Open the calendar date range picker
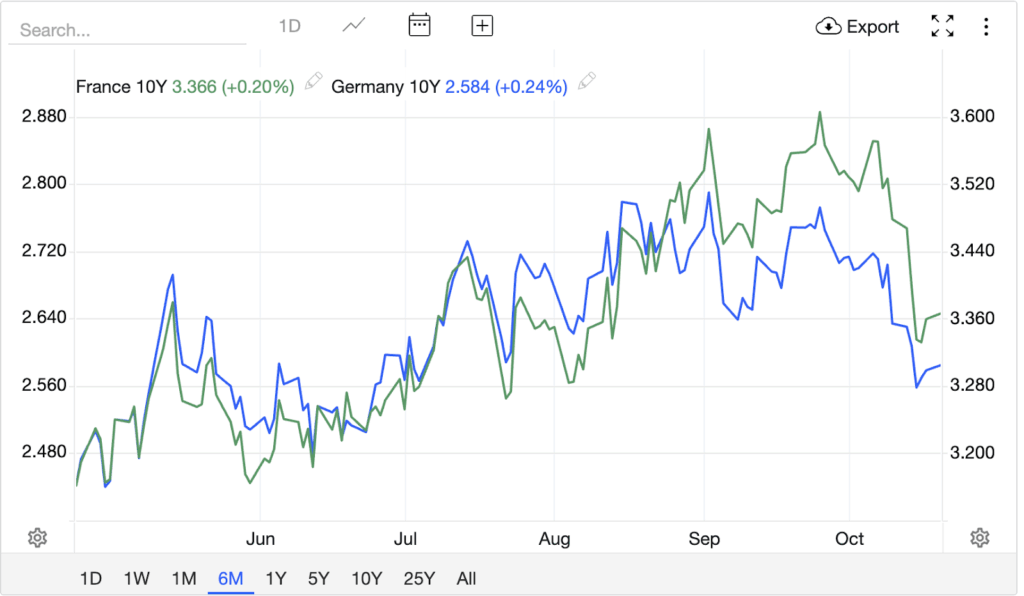Viewport: 1024px width, 596px height. pyautogui.click(x=419, y=26)
